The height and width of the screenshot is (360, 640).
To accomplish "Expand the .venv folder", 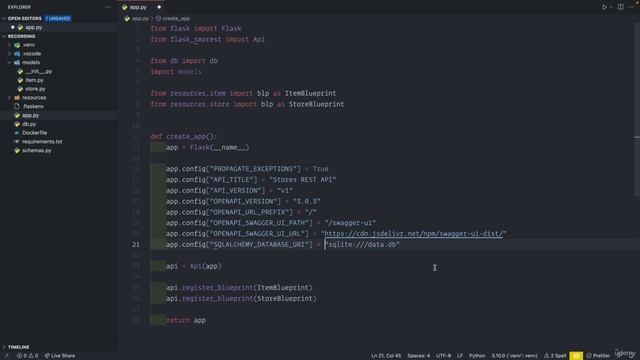I will [9, 45].
